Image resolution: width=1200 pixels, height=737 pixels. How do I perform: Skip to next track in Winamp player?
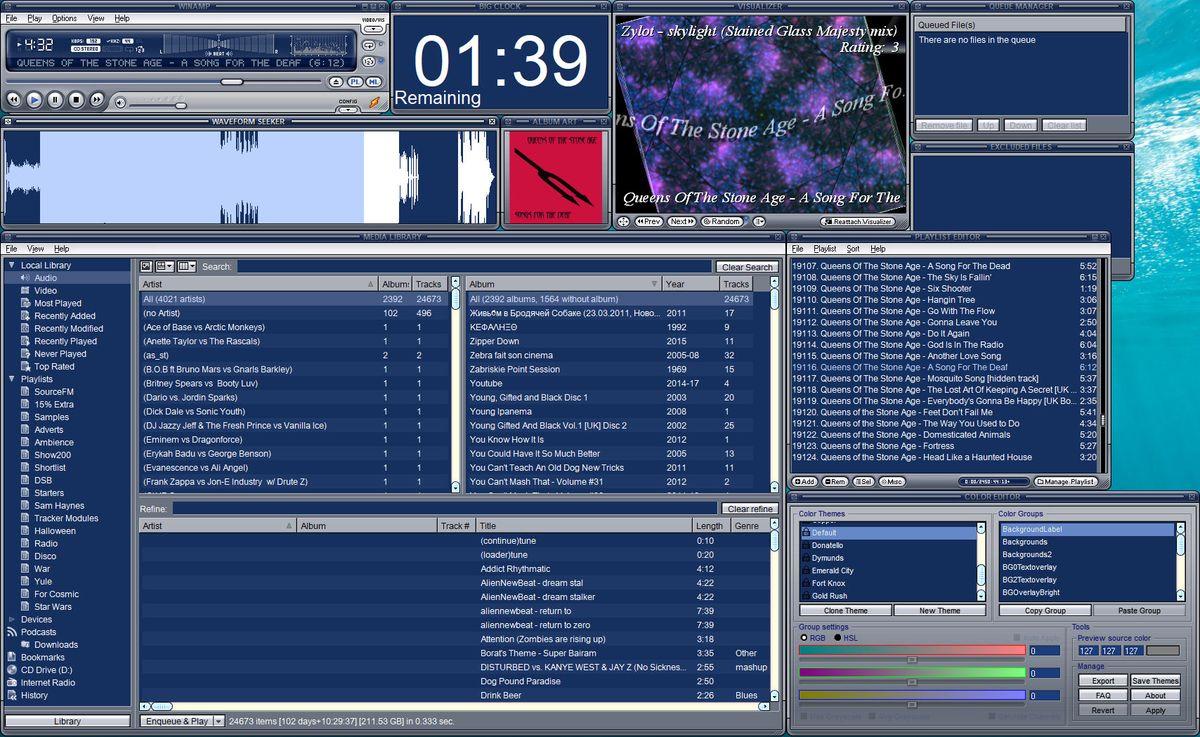tap(97, 100)
